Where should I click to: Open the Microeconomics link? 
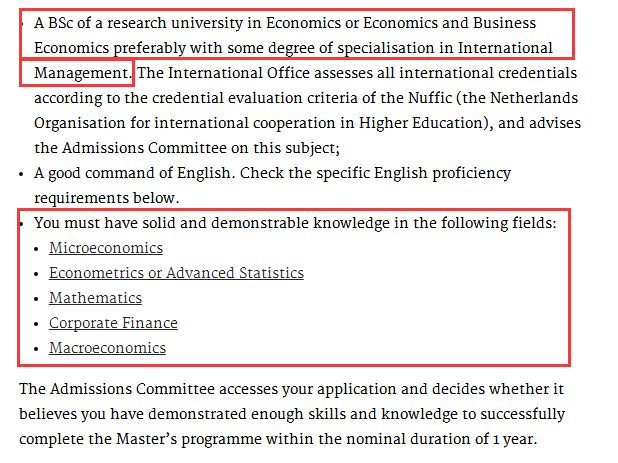(x=106, y=248)
